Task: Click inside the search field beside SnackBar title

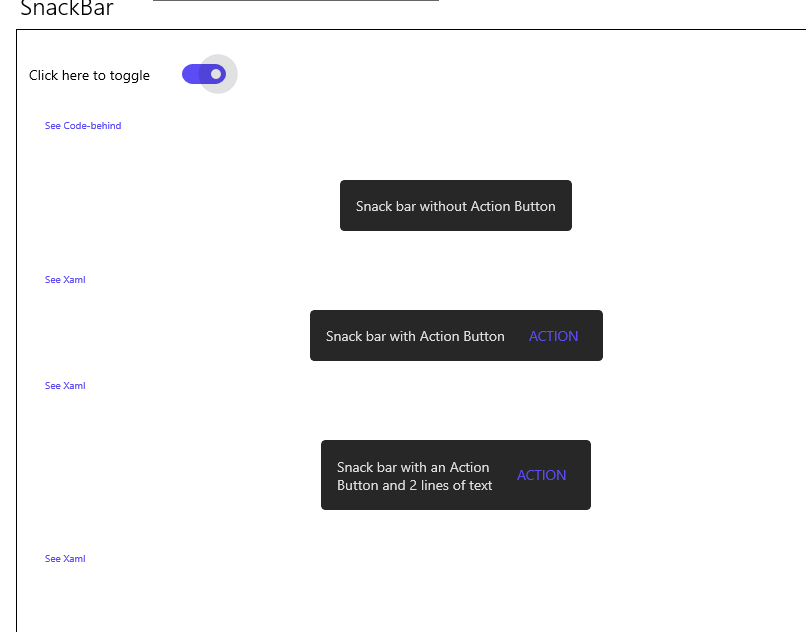Action: click(x=295, y=6)
